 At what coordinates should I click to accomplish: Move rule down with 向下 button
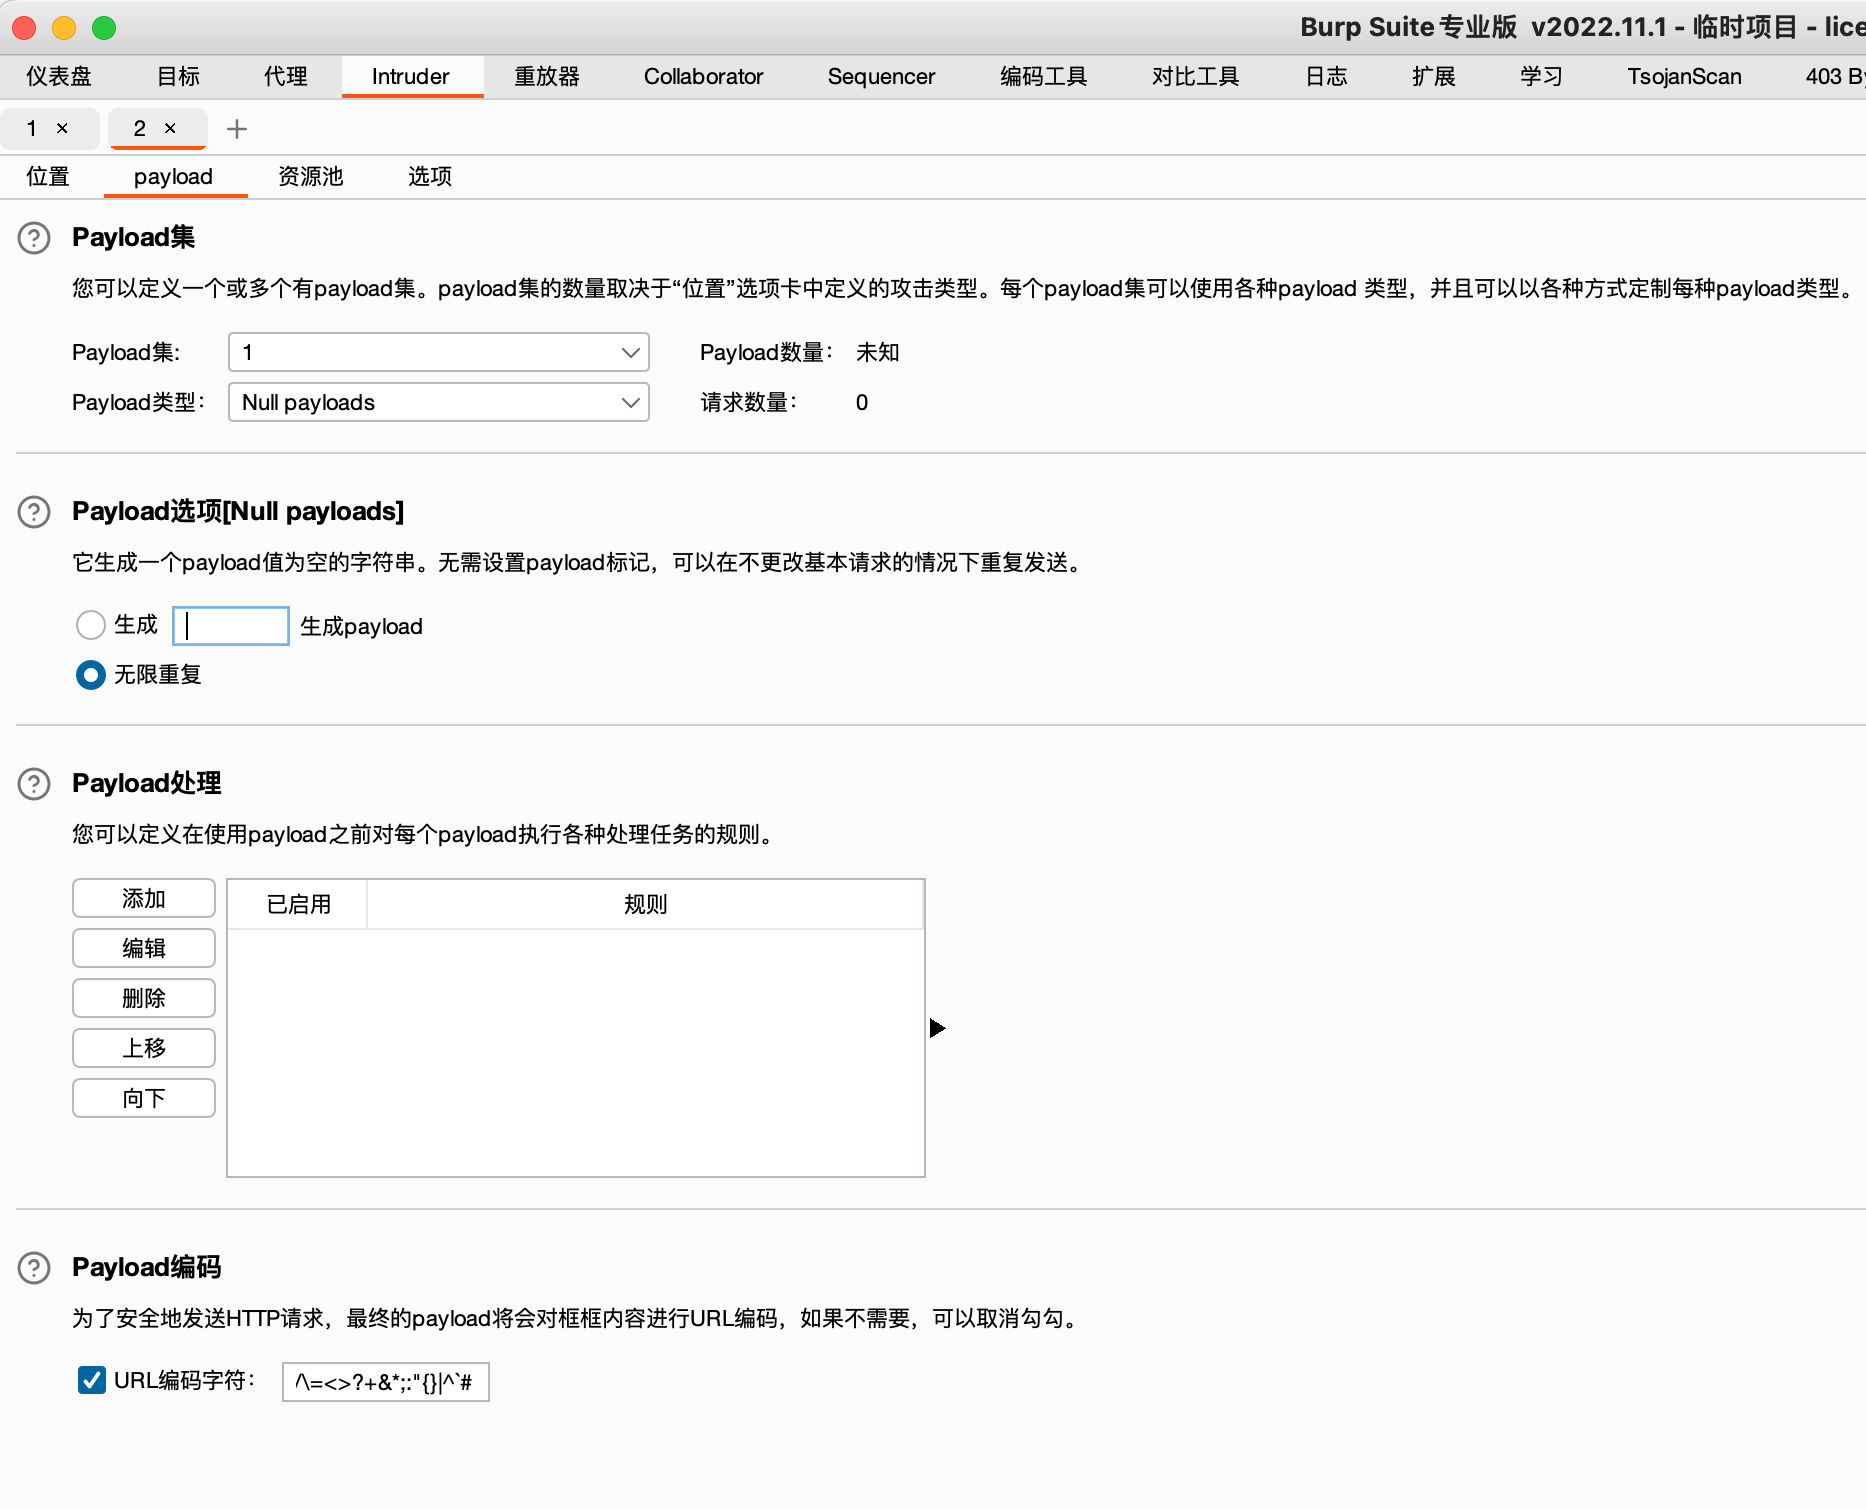click(x=144, y=1098)
